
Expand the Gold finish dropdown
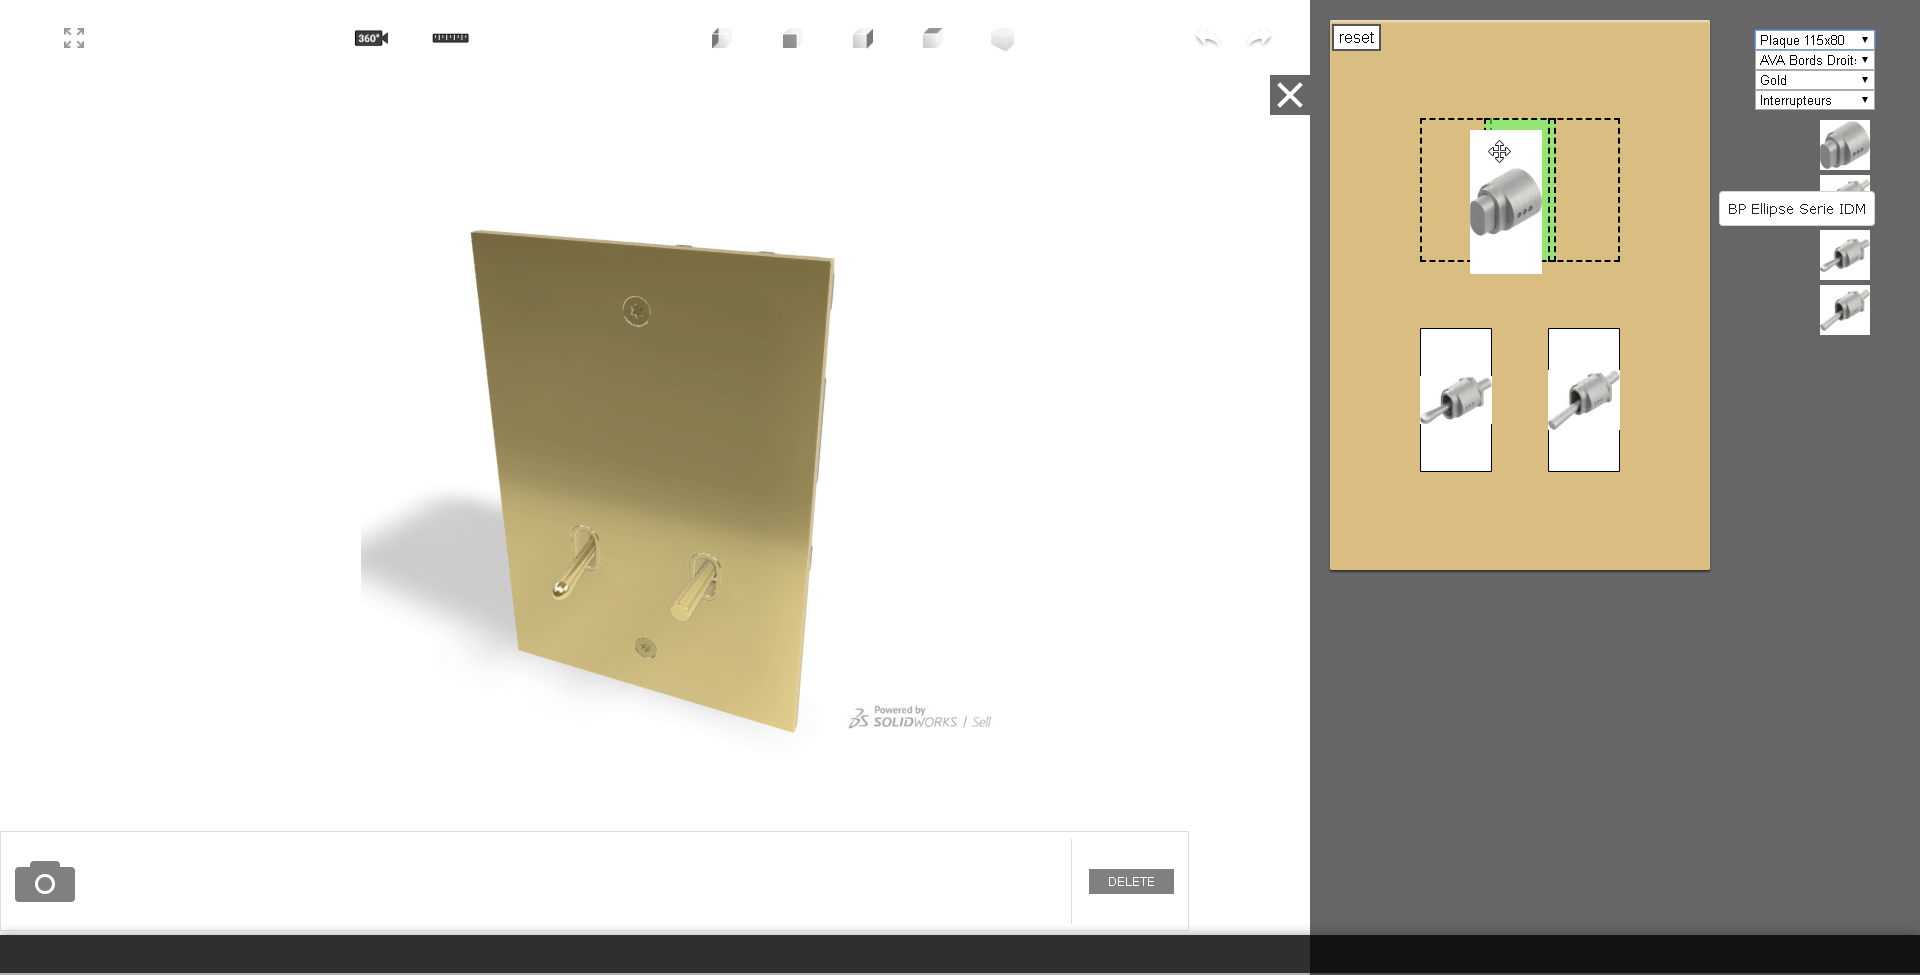tap(1814, 80)
